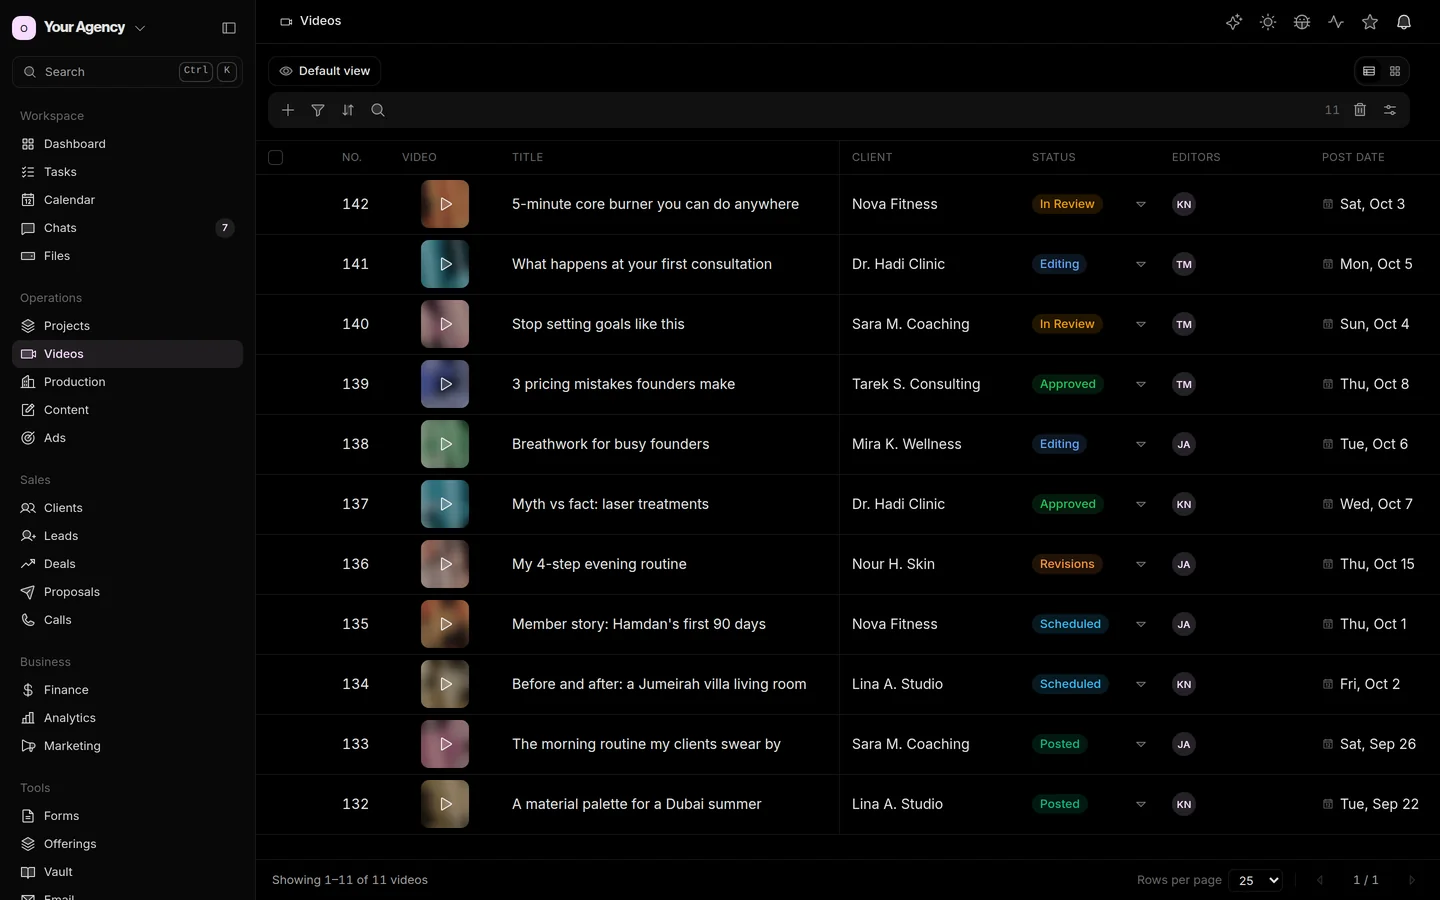Navigate to Proposals in sidebar

click(127, 592)
